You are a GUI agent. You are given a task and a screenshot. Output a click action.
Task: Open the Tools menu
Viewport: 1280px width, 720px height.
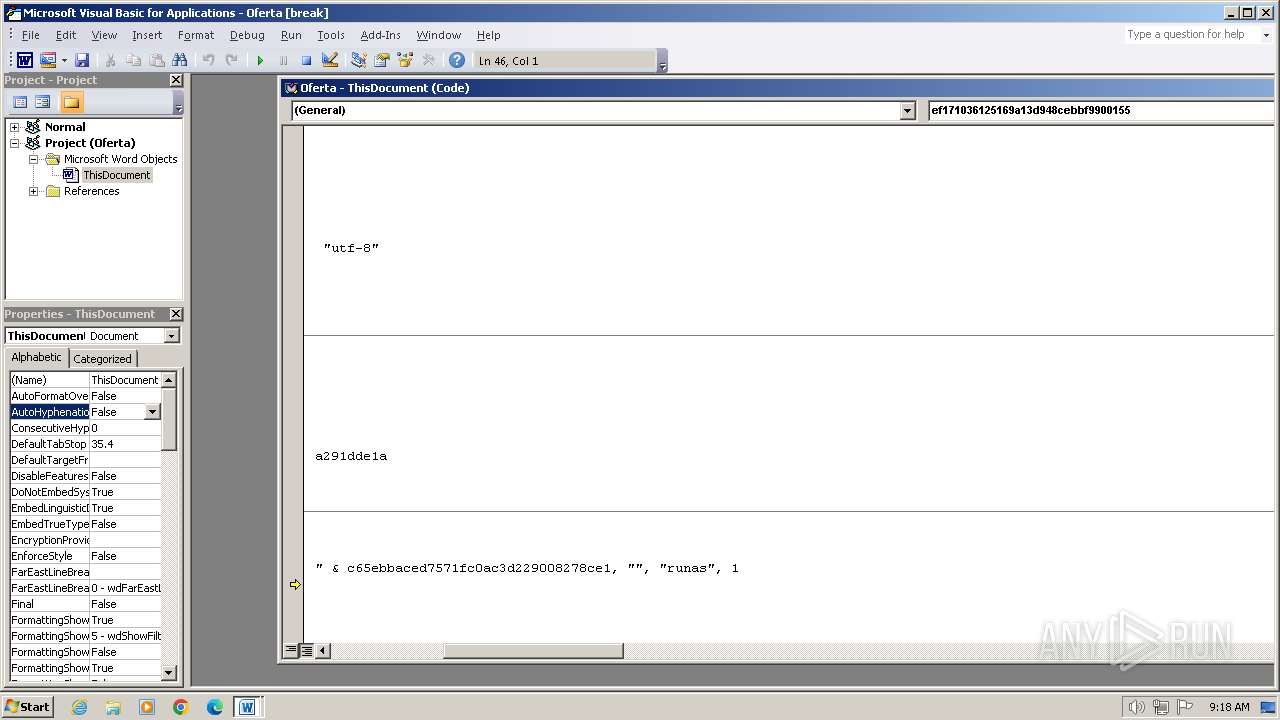tap(331, 35)
